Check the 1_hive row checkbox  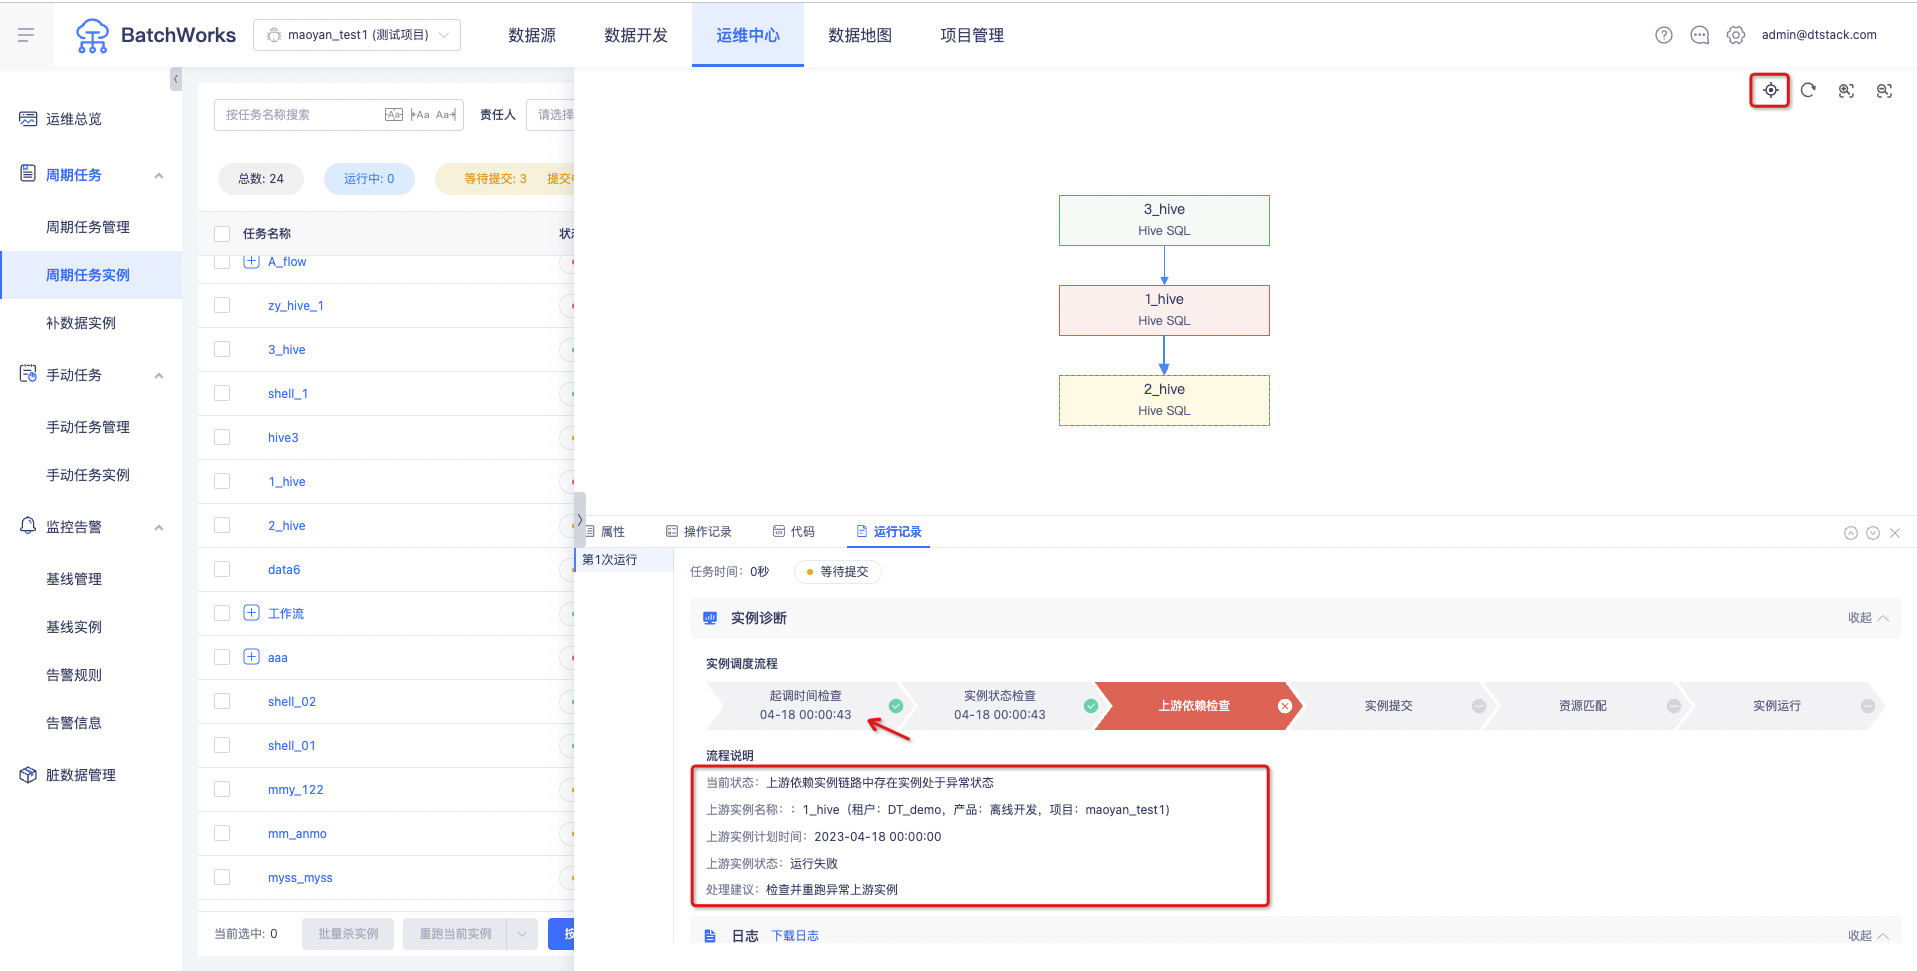(x=222, y=482)
